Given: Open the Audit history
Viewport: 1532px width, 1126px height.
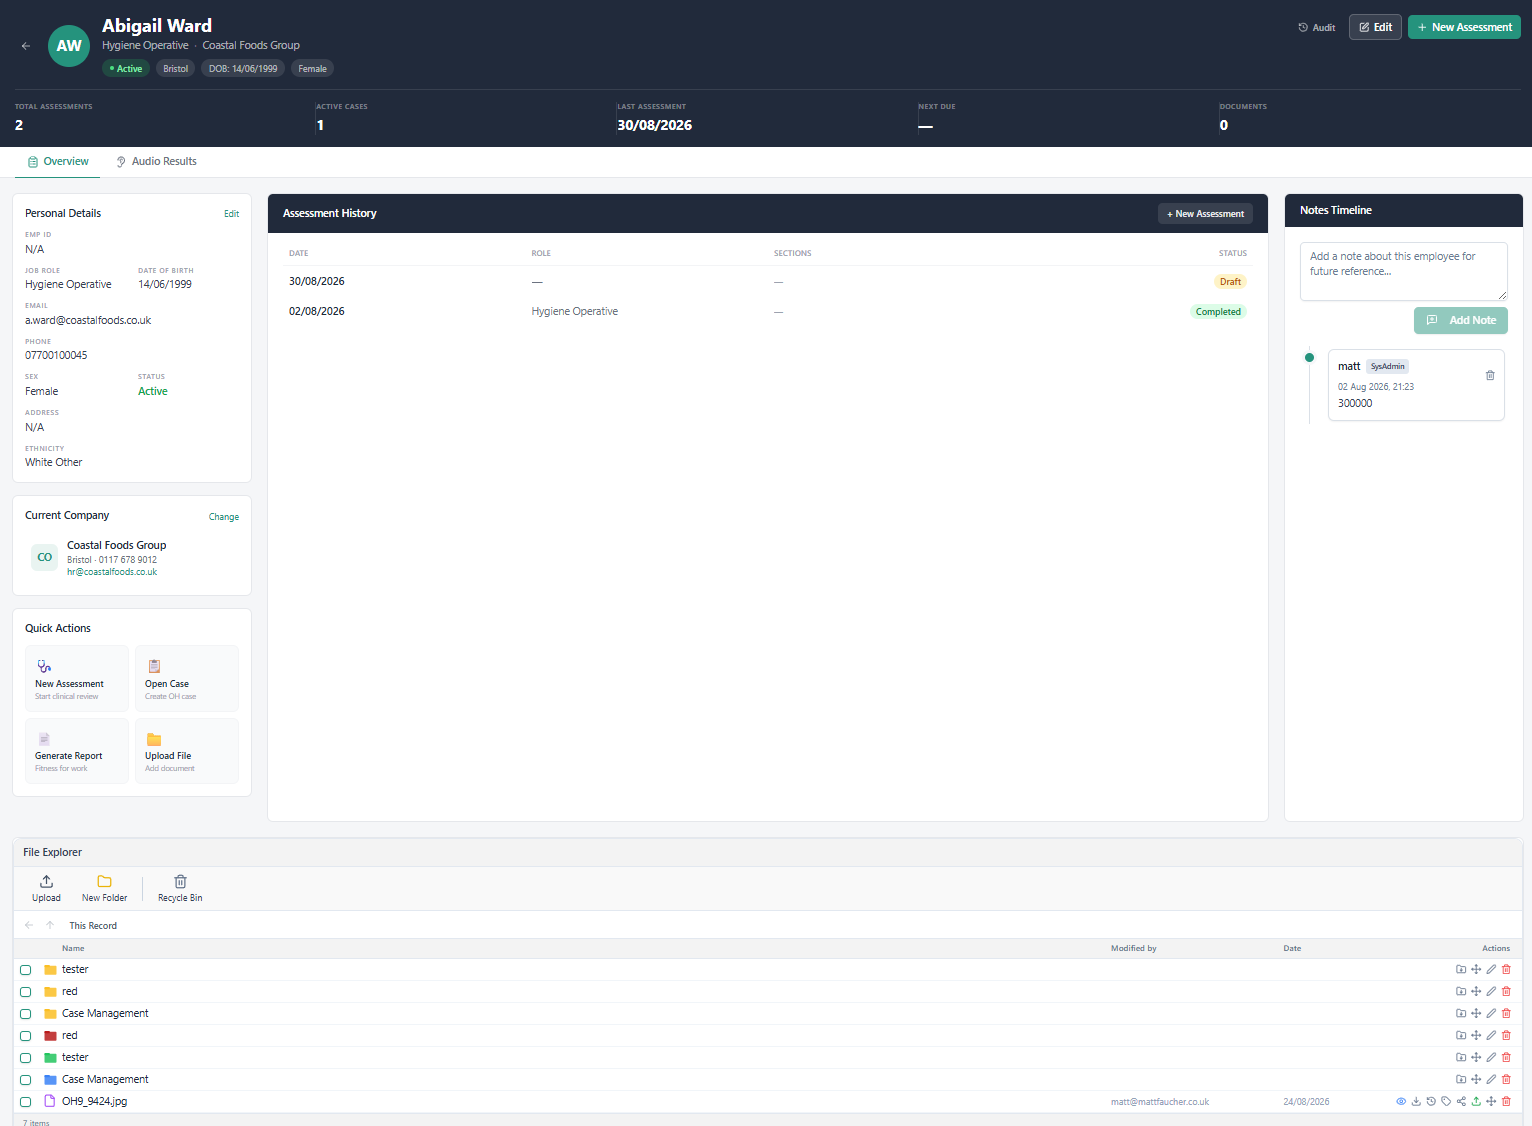Looking at the screenshot, I should (x=1317, y=27).
